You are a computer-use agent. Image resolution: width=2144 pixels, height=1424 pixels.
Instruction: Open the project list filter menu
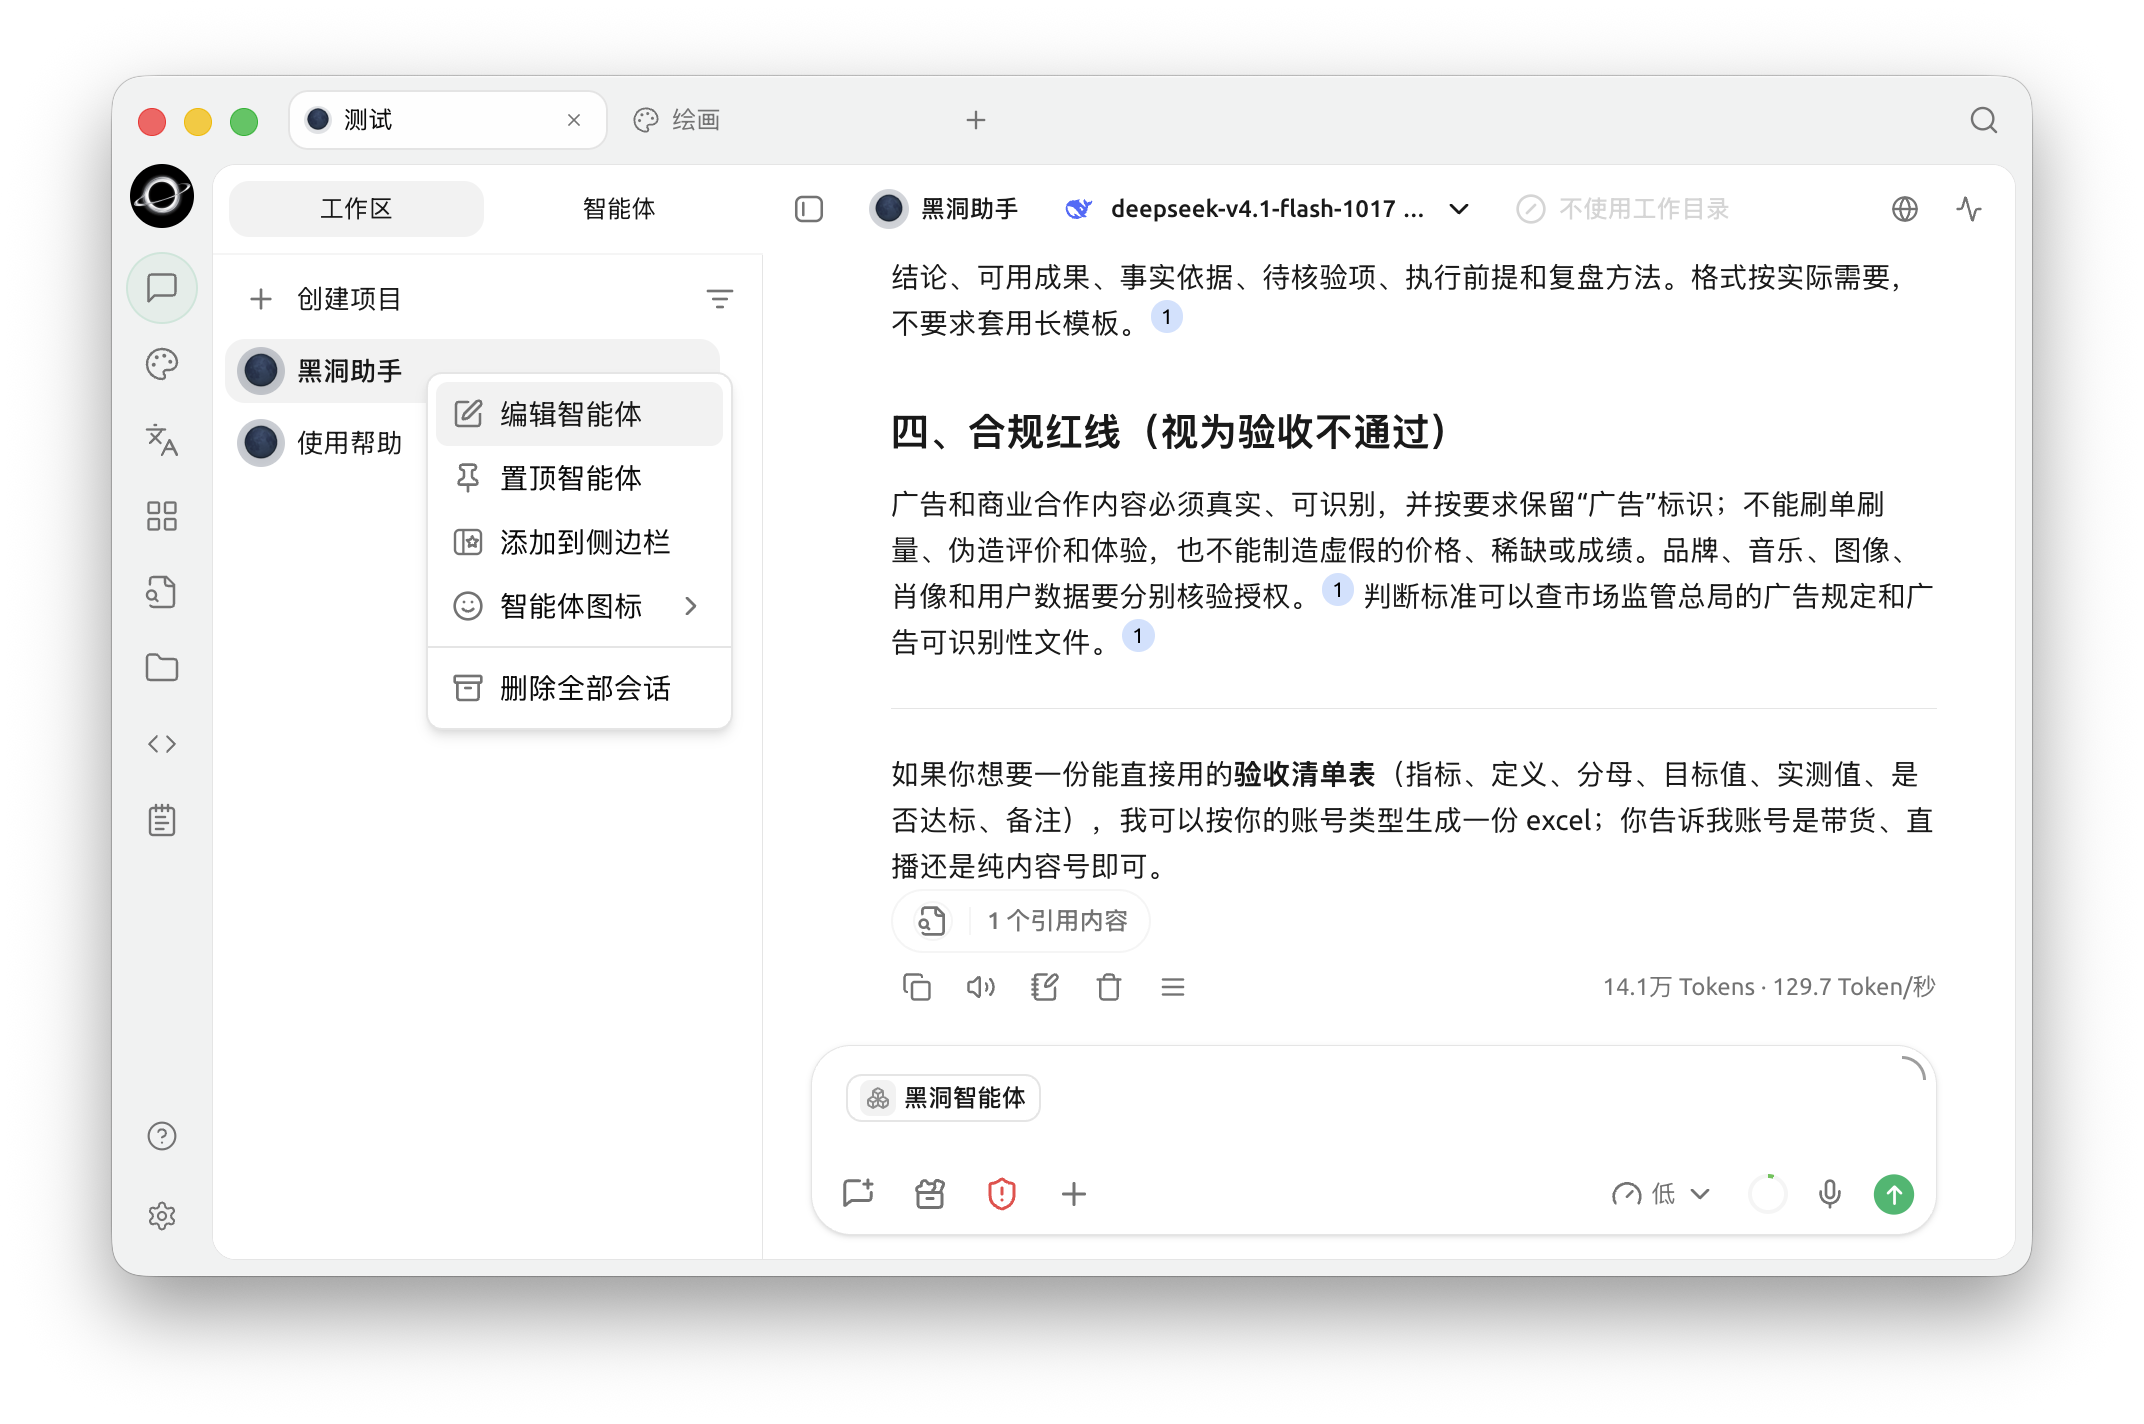coord(720,299)
